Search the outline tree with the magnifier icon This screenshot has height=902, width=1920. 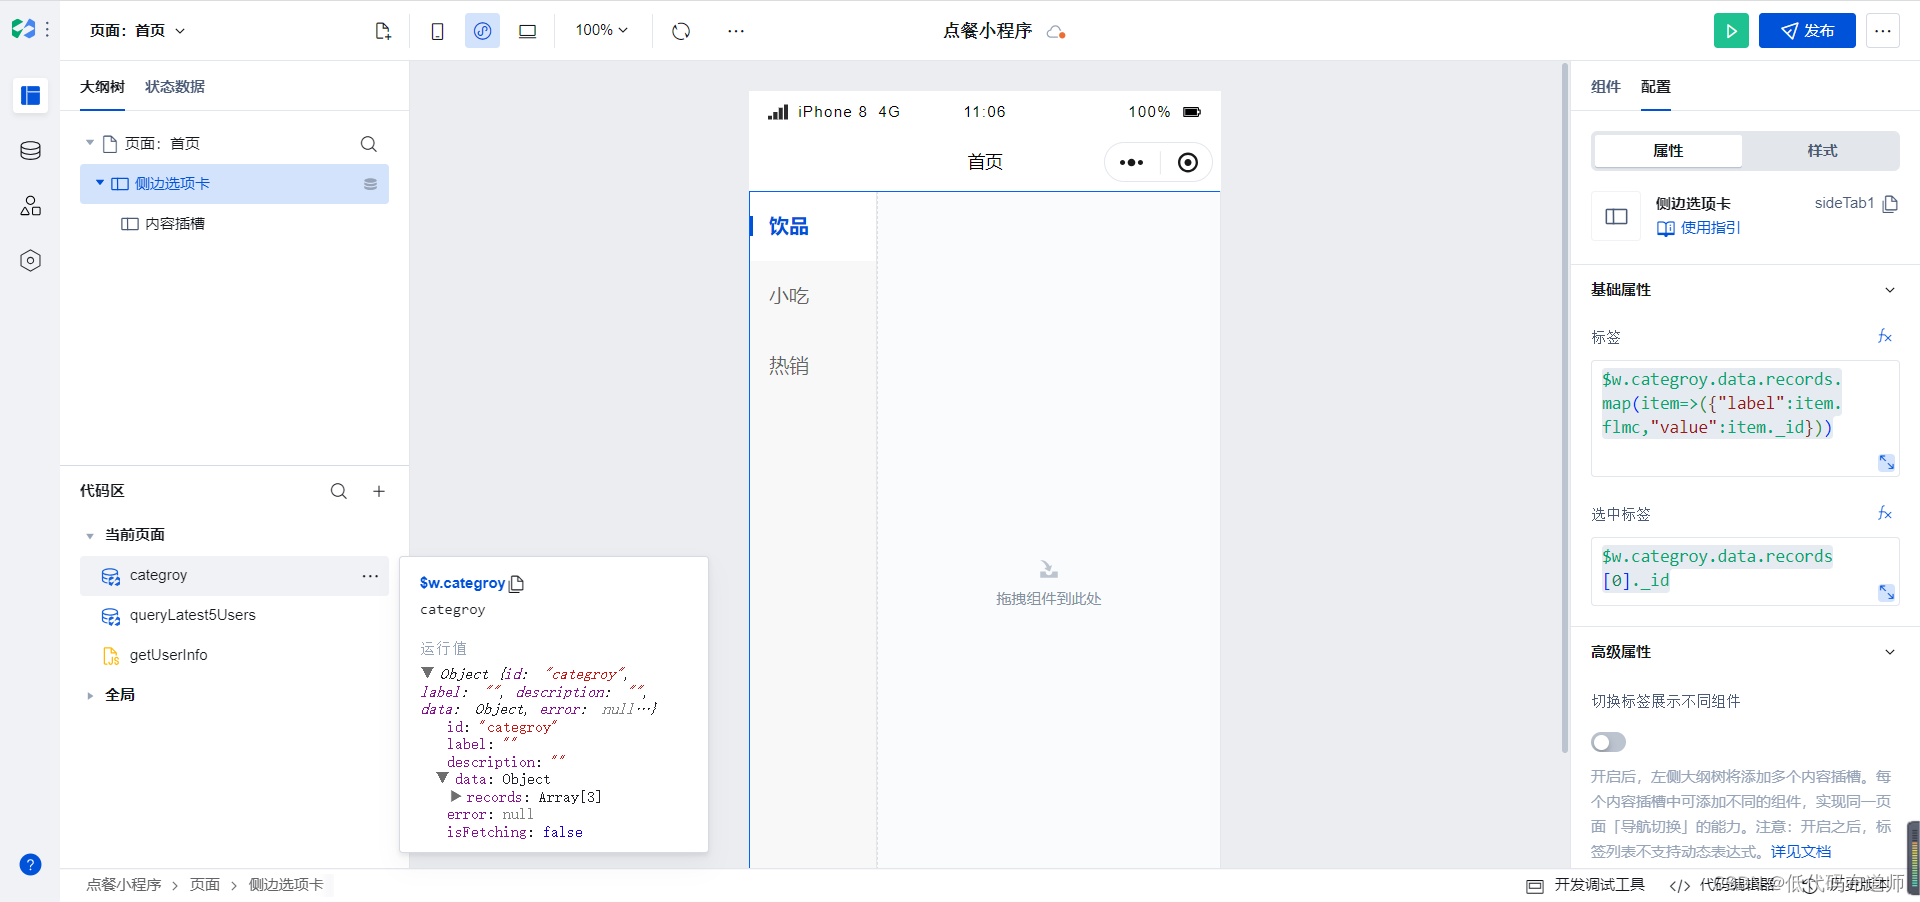click(x=369, y=144)
